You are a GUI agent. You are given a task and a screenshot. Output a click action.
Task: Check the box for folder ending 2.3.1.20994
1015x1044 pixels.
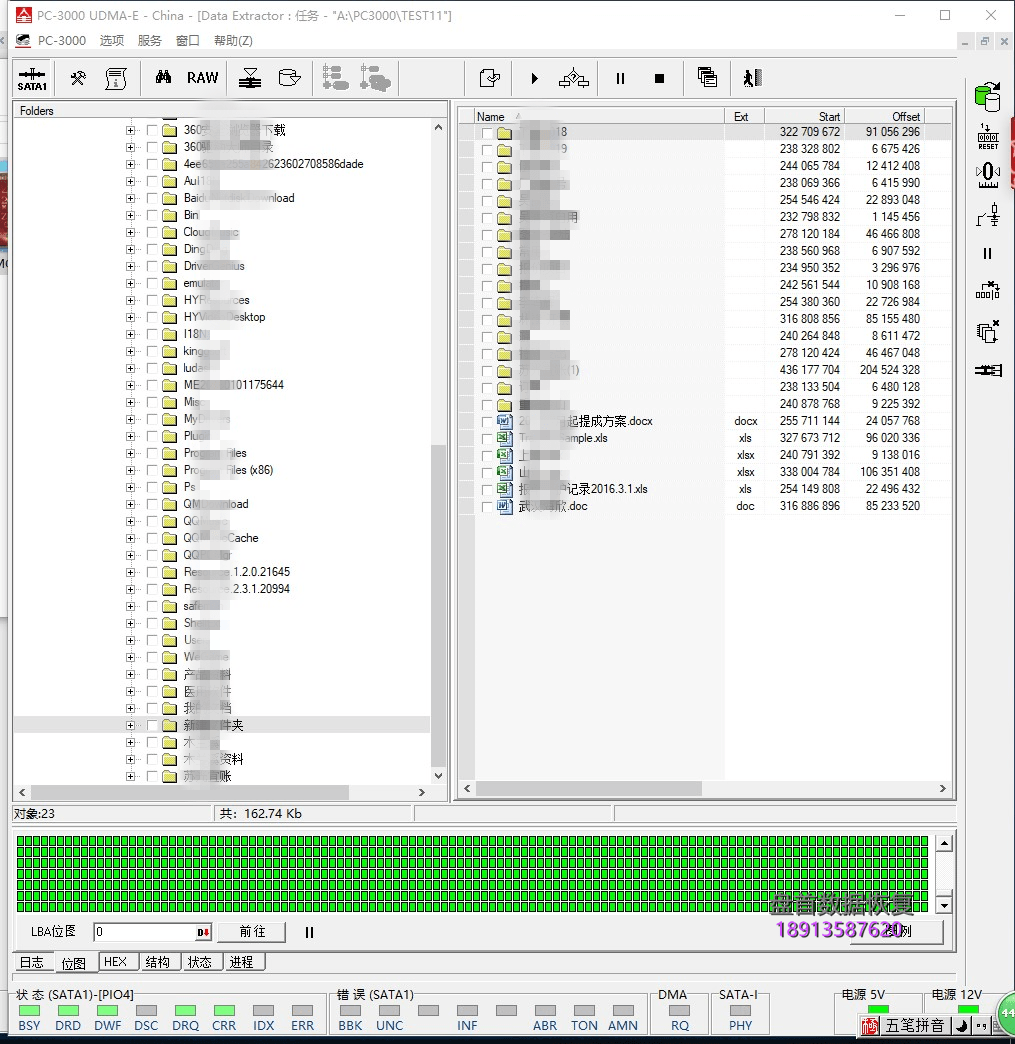[x=153, y=589]
